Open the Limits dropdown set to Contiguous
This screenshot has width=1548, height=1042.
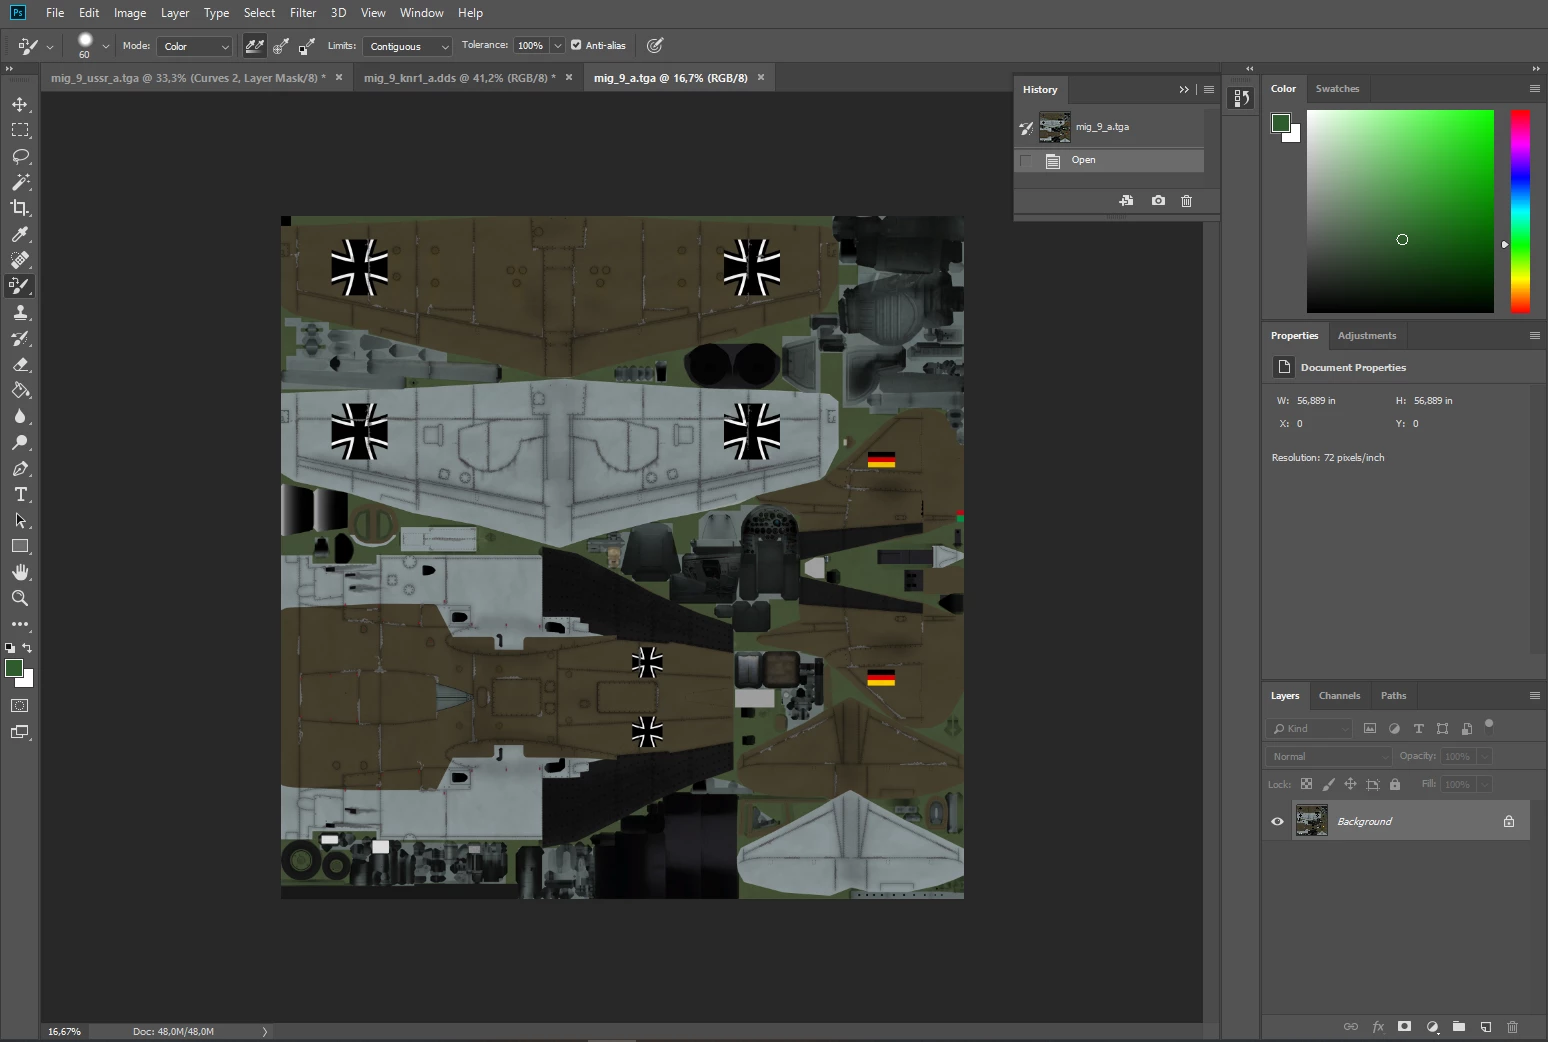tap(407, 46)
